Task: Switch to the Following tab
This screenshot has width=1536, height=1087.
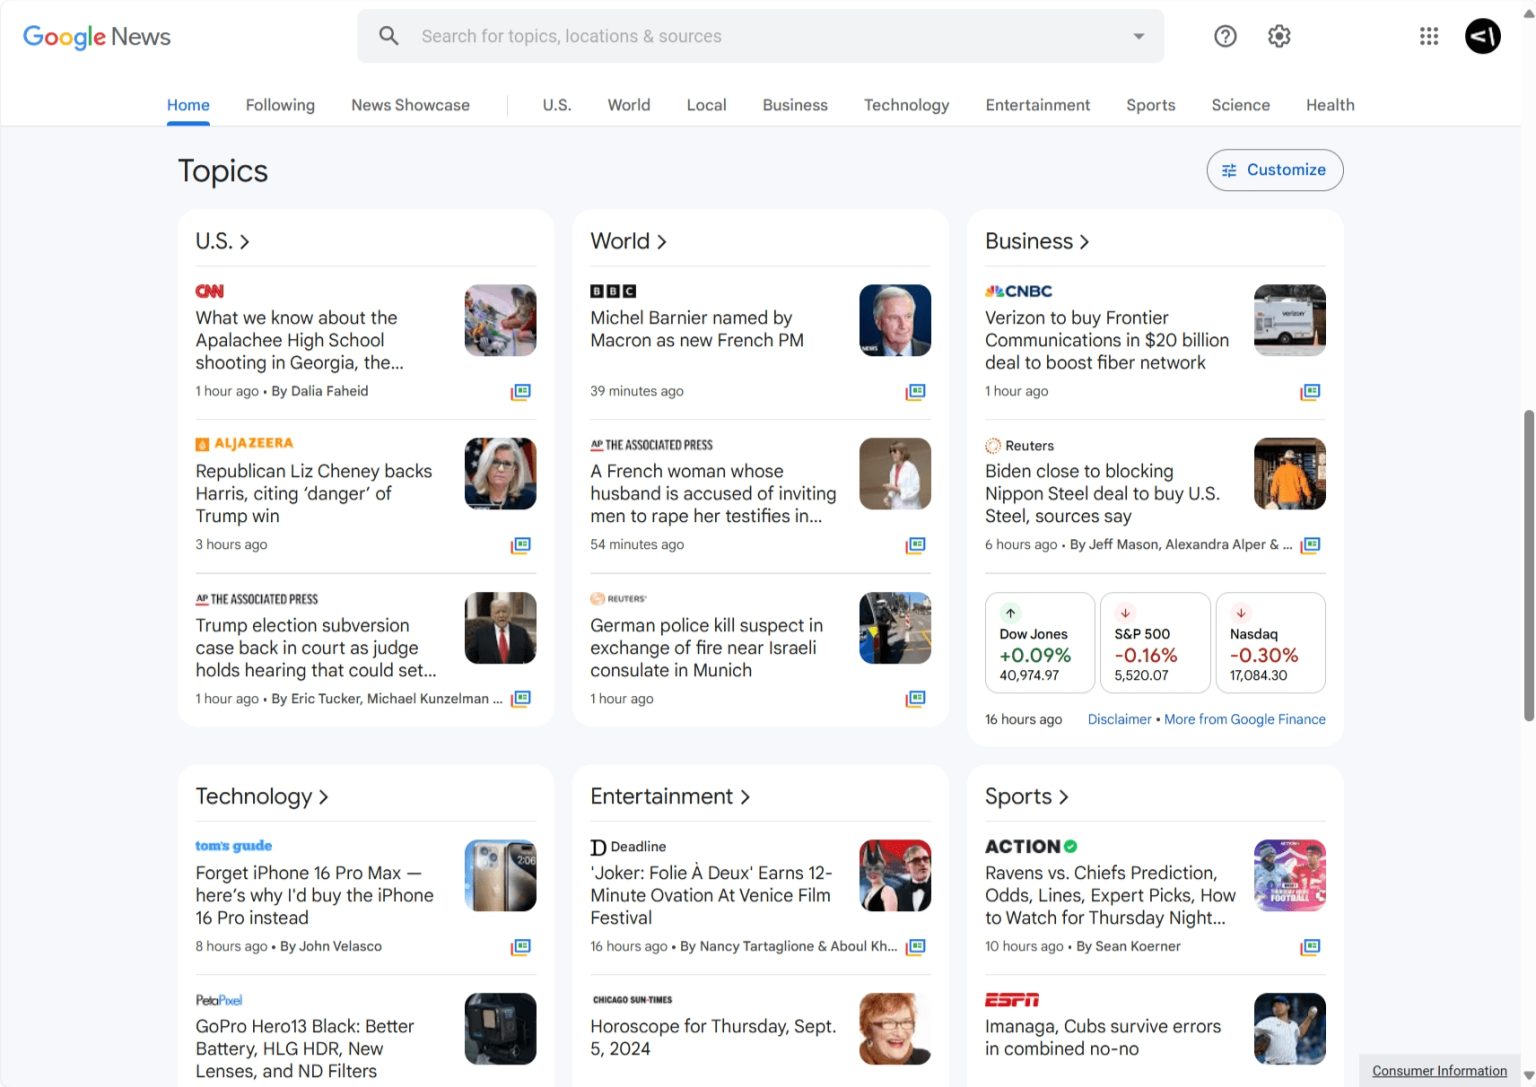Action: coord(280,105)
